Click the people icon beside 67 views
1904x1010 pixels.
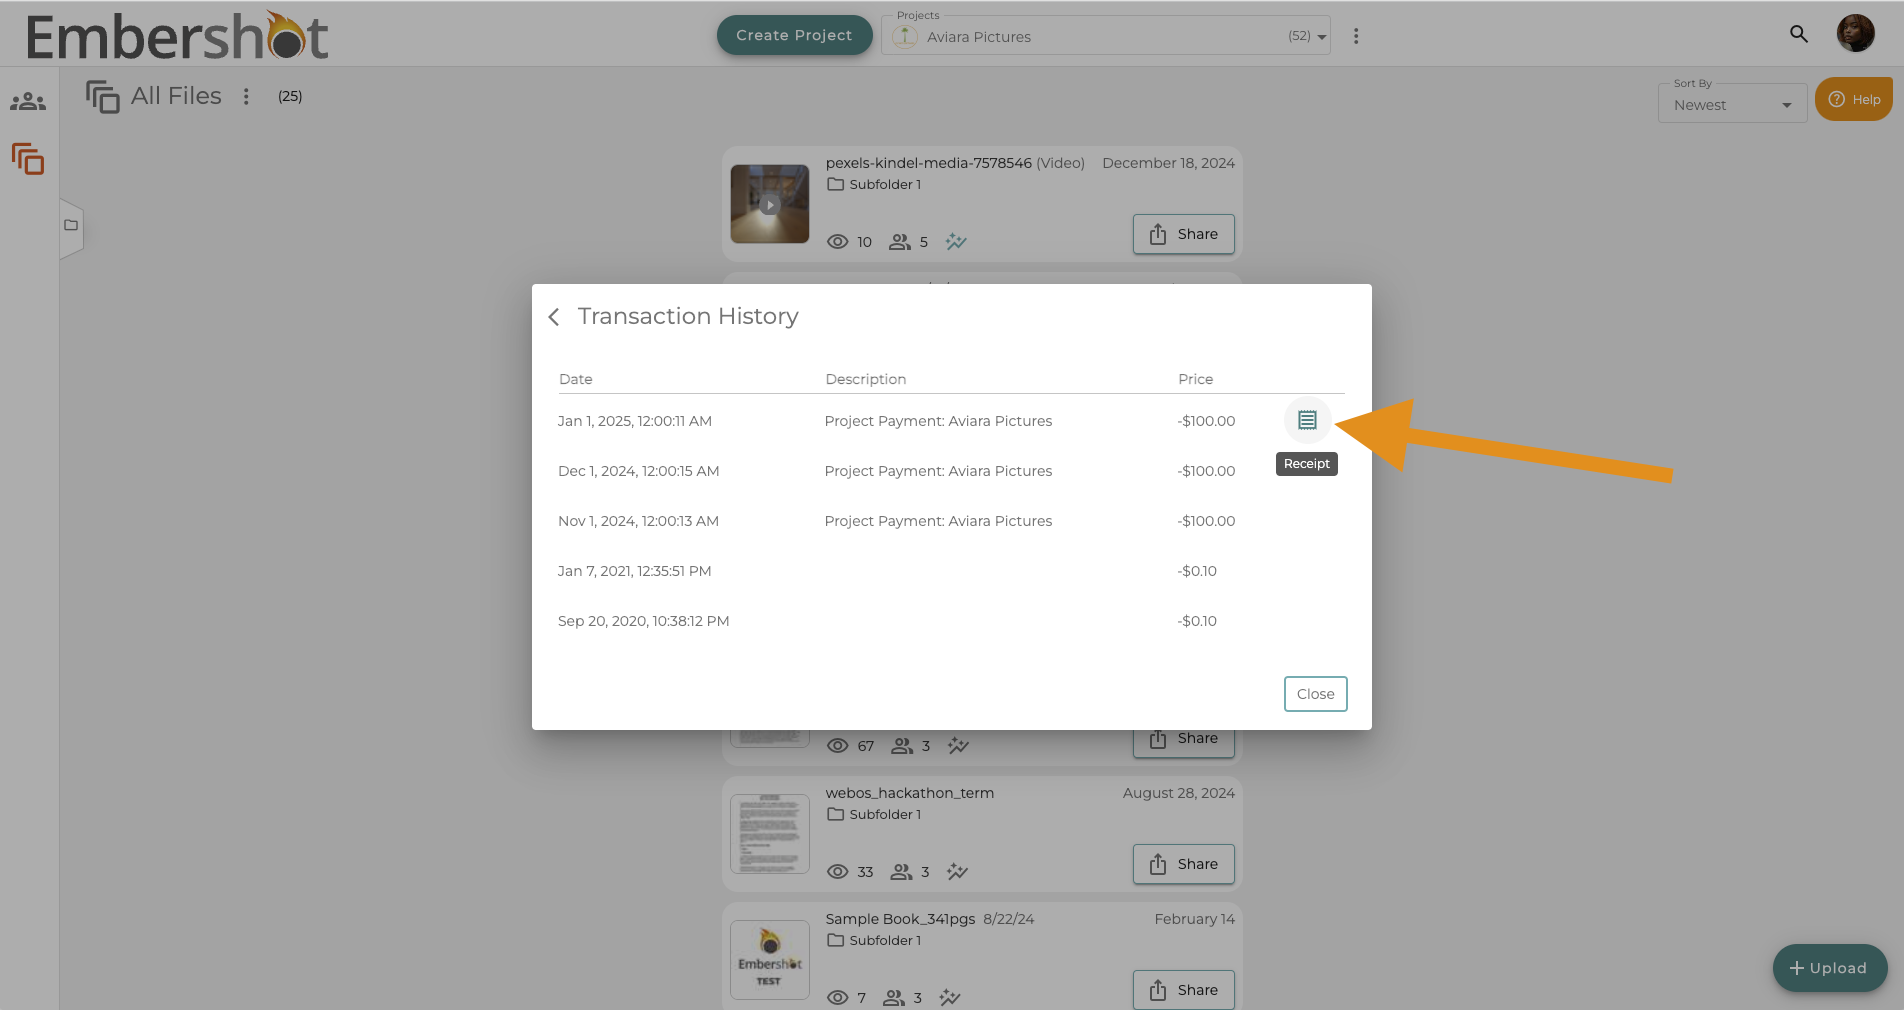pyautogui.click(x=902, y=746)
